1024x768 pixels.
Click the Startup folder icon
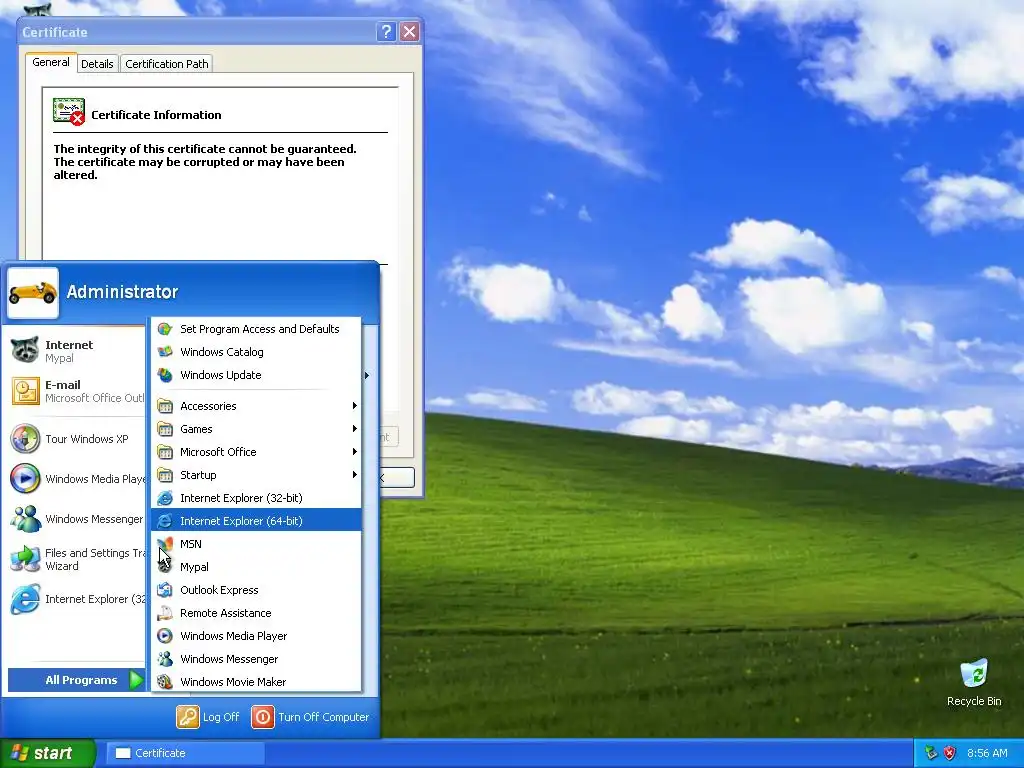(165, 475)
